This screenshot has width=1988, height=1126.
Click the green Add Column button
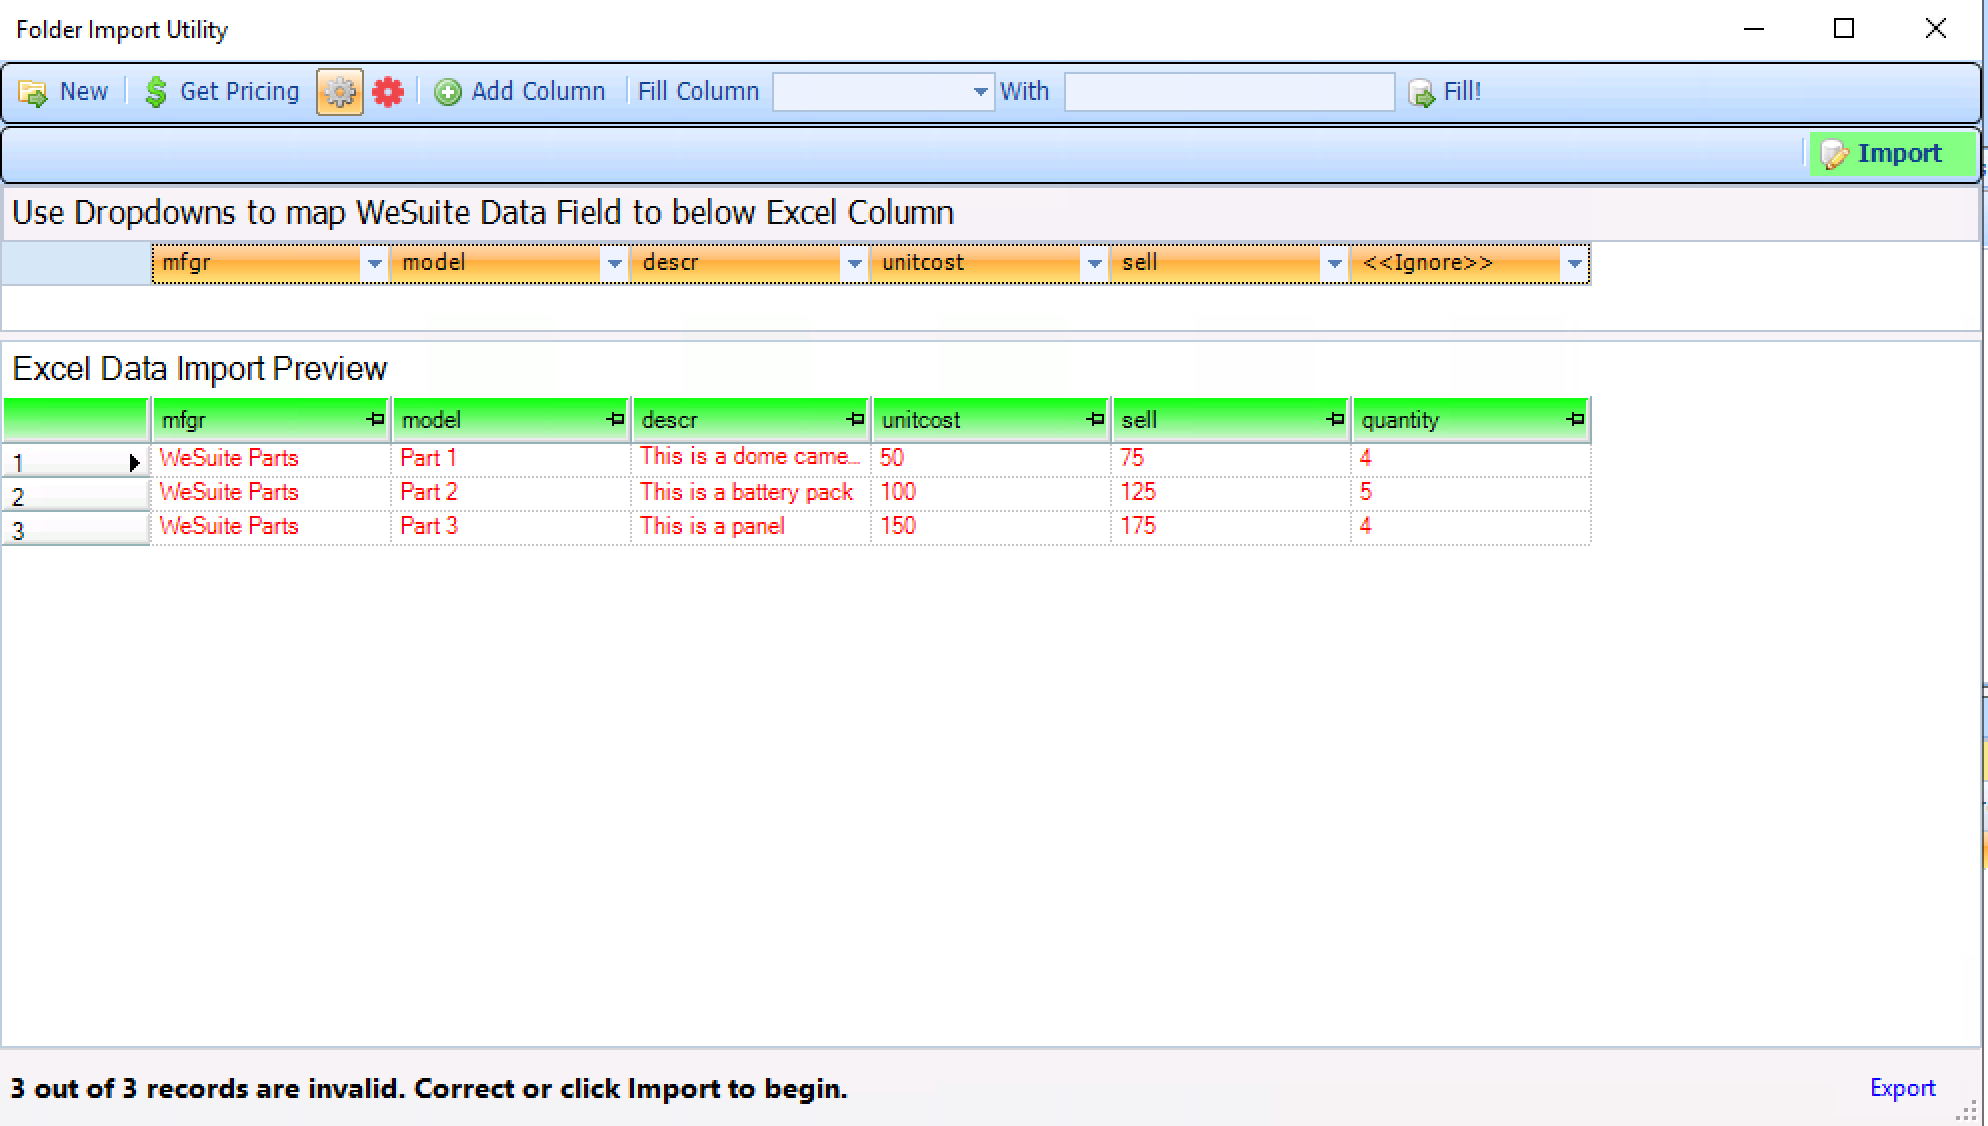pyautogui.click(x=519, y=92)
